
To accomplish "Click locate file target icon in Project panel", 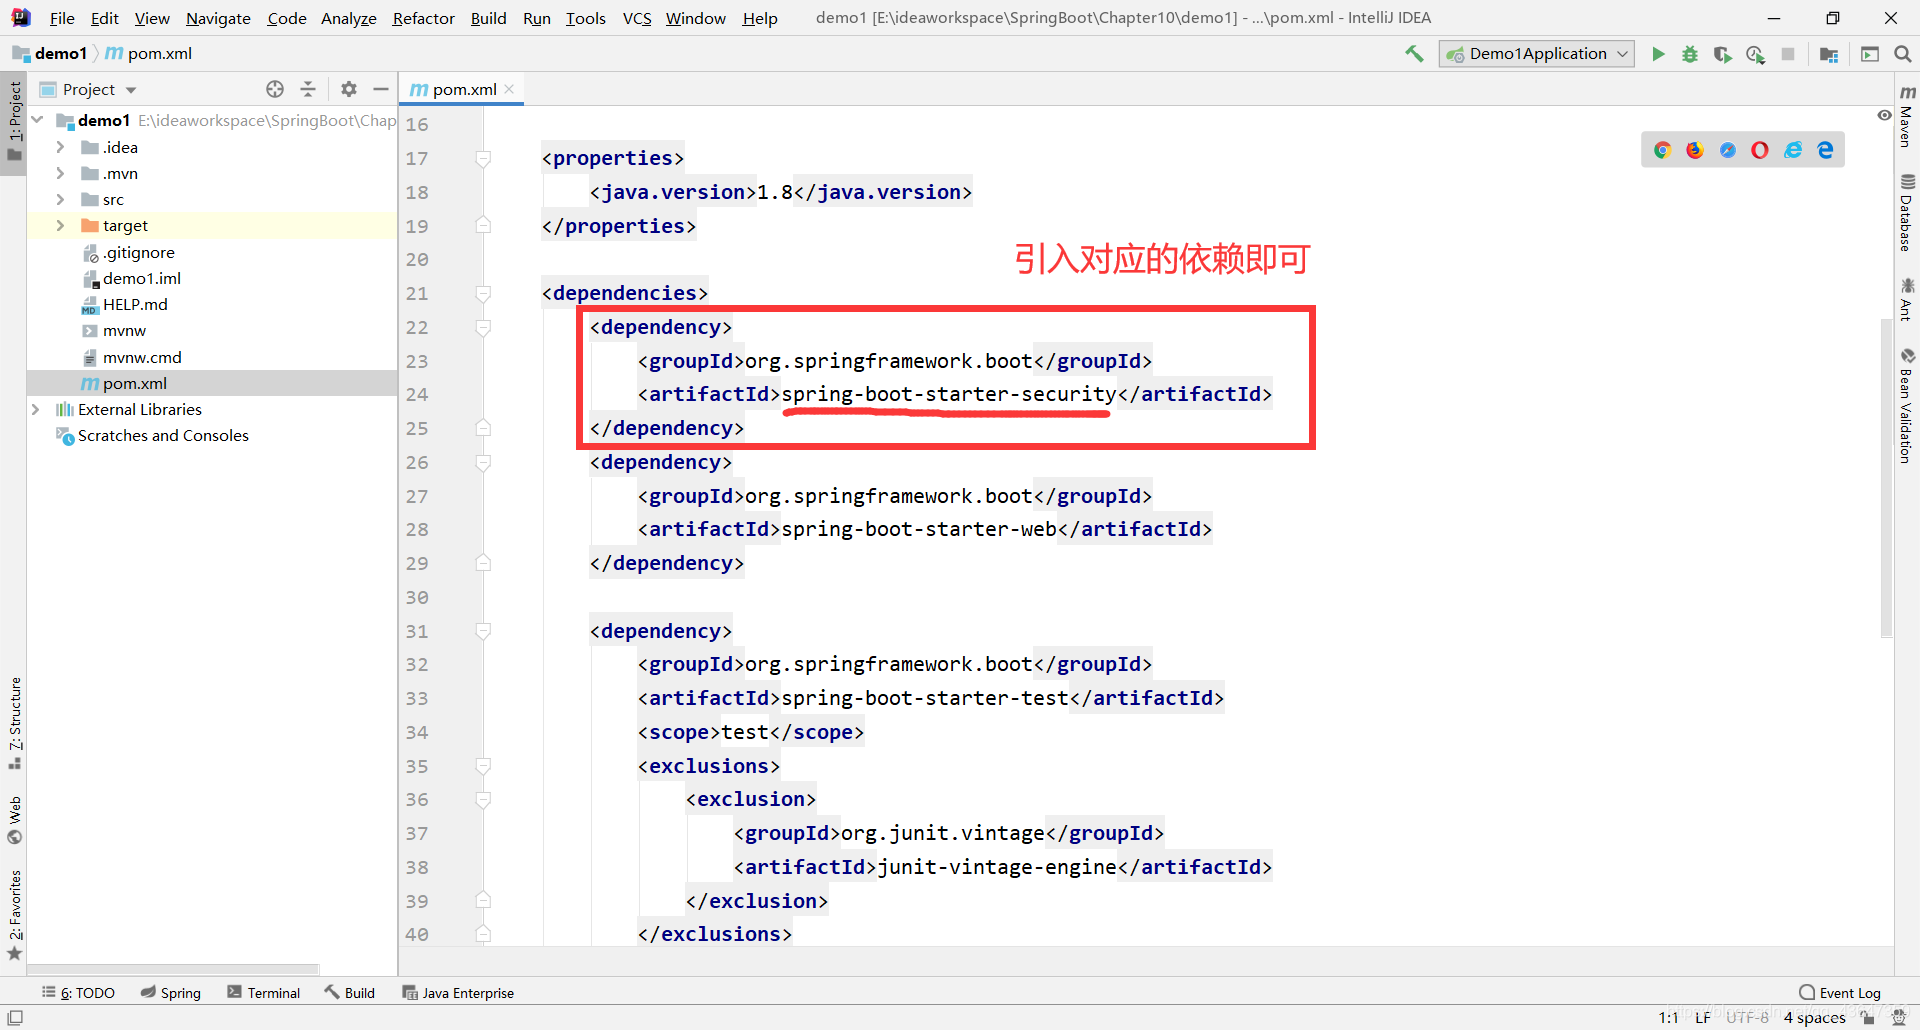I will click(275, 89).
